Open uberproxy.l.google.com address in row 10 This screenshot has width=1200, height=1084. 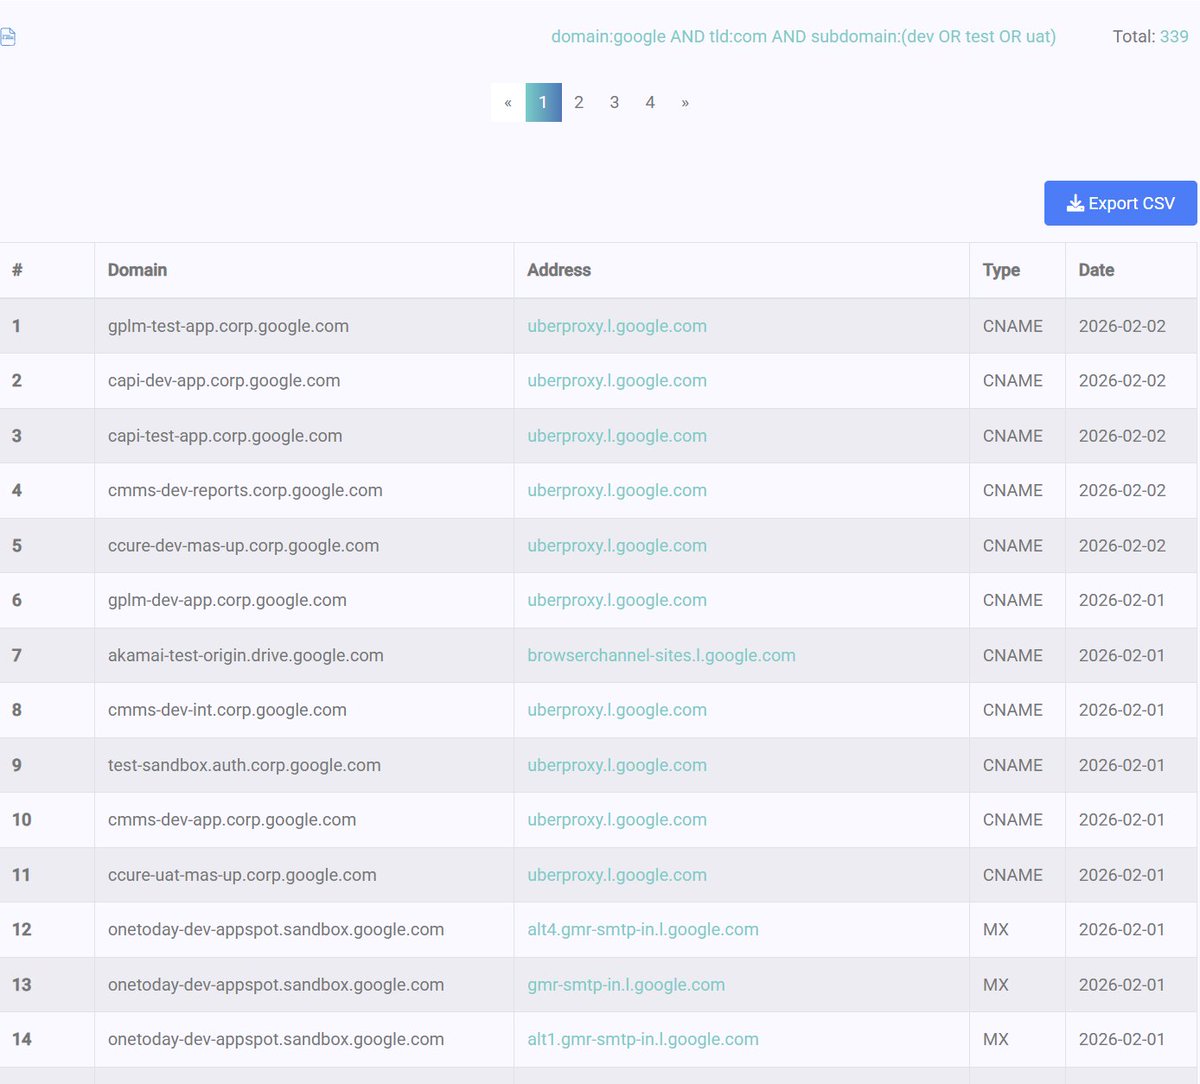click(x=617, y=819)
